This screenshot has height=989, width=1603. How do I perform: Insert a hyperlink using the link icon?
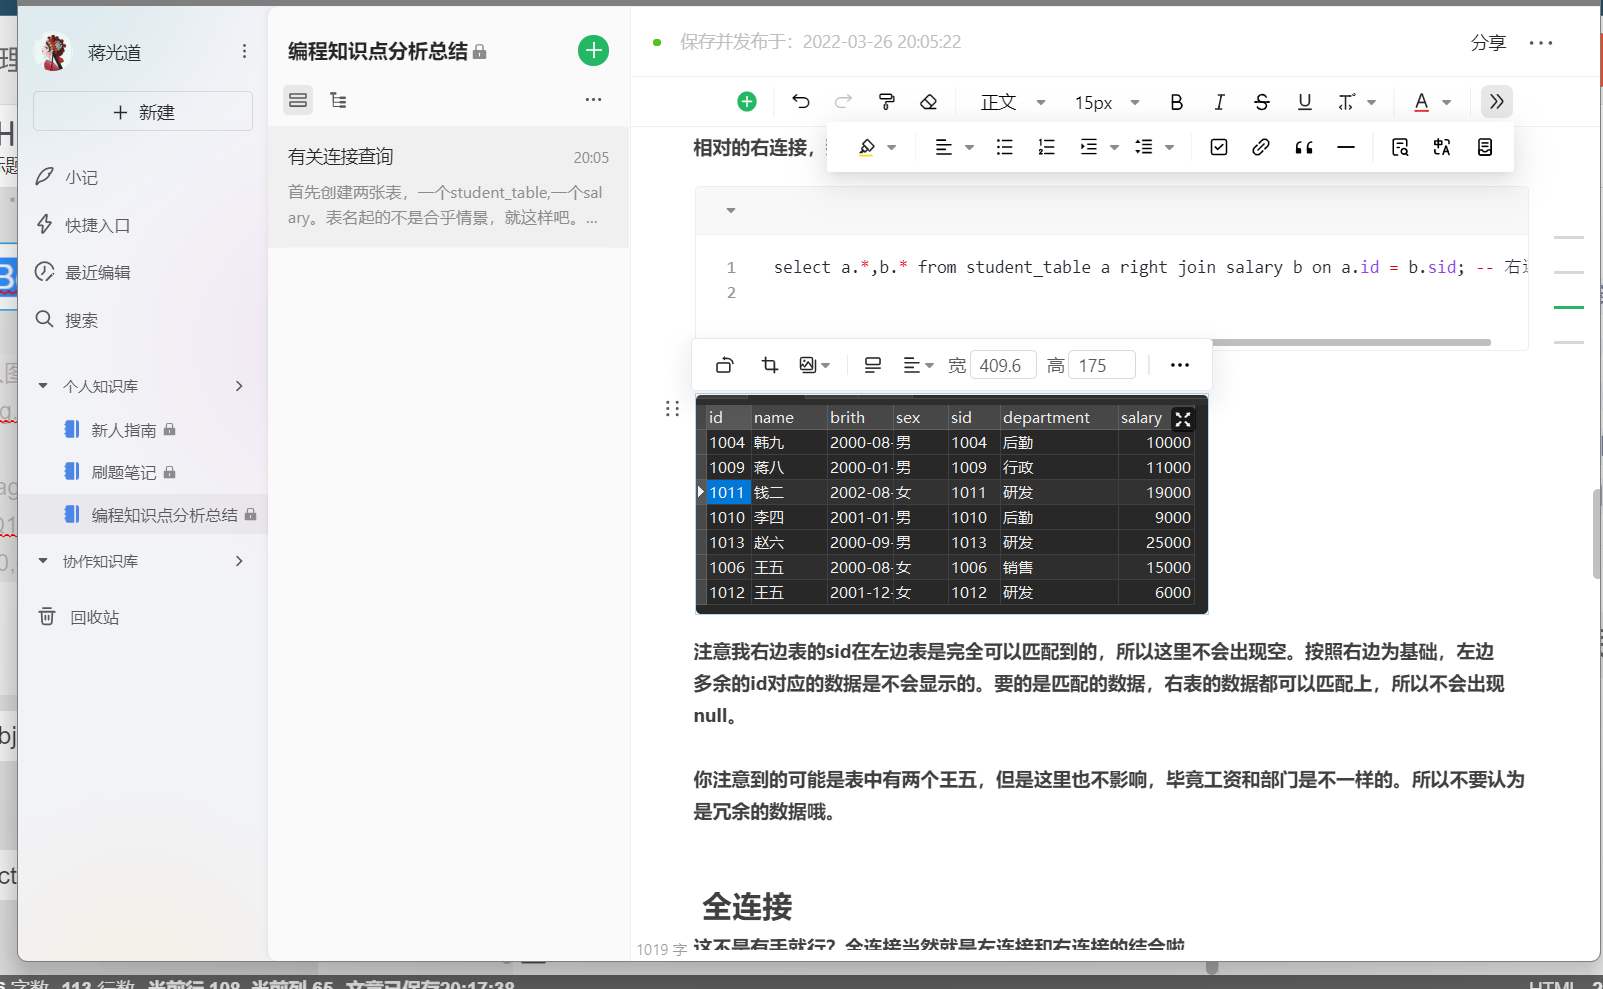[1260, 147]
